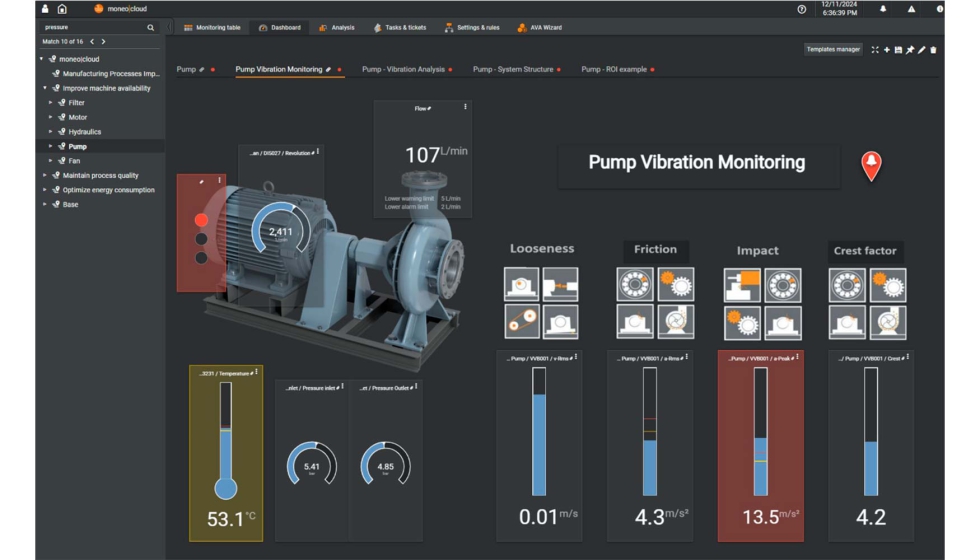Open the Flow widget three-dot menu
Viewport: 980px width, 560px height.
[x=465, y=107]
